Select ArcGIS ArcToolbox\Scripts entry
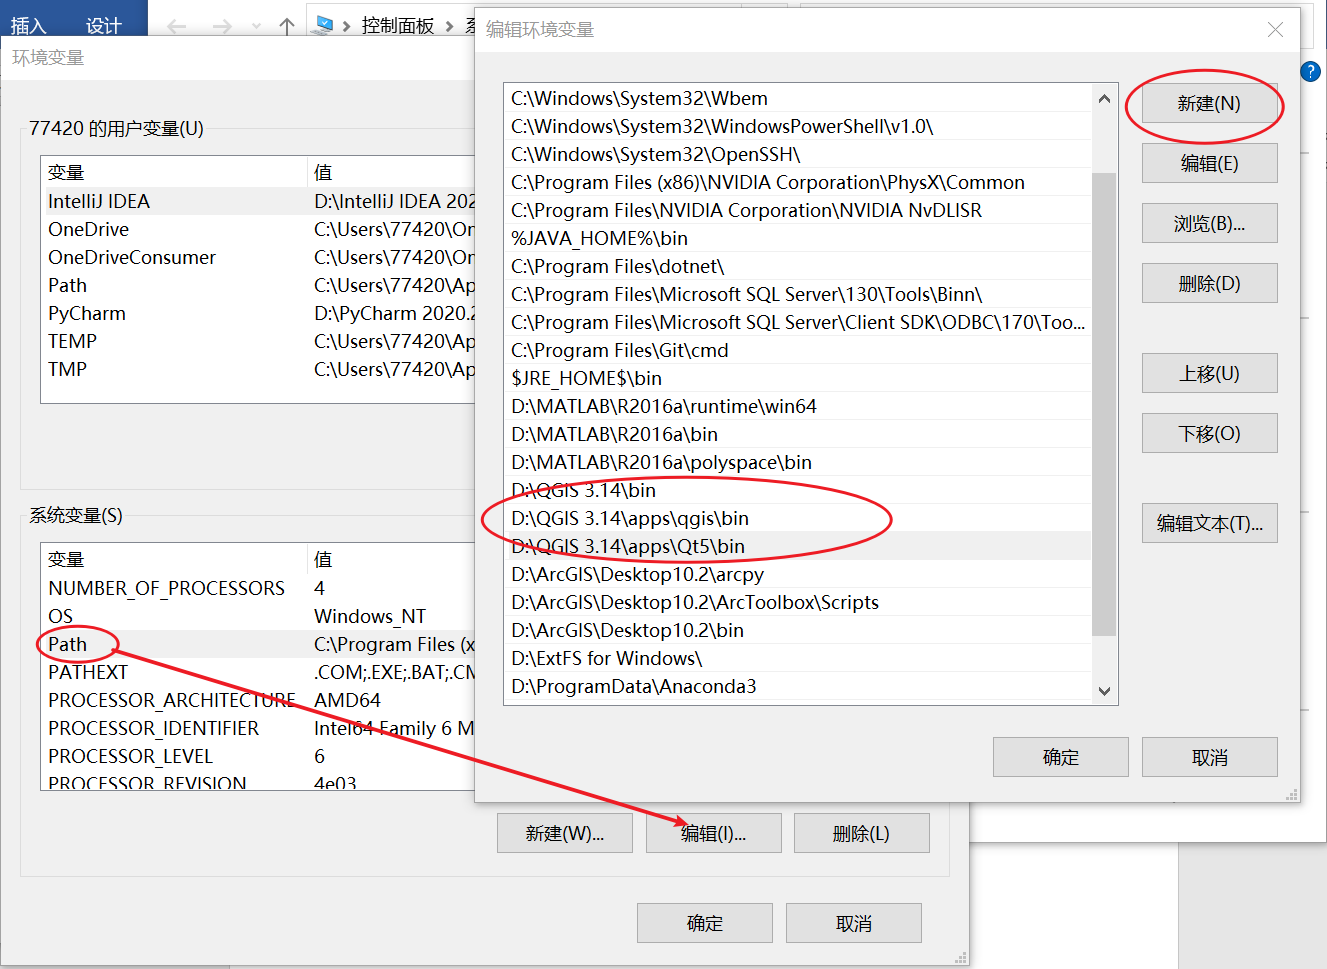Image resolution: width=1327 pixels, height=969 pixels. click(798, 602)
